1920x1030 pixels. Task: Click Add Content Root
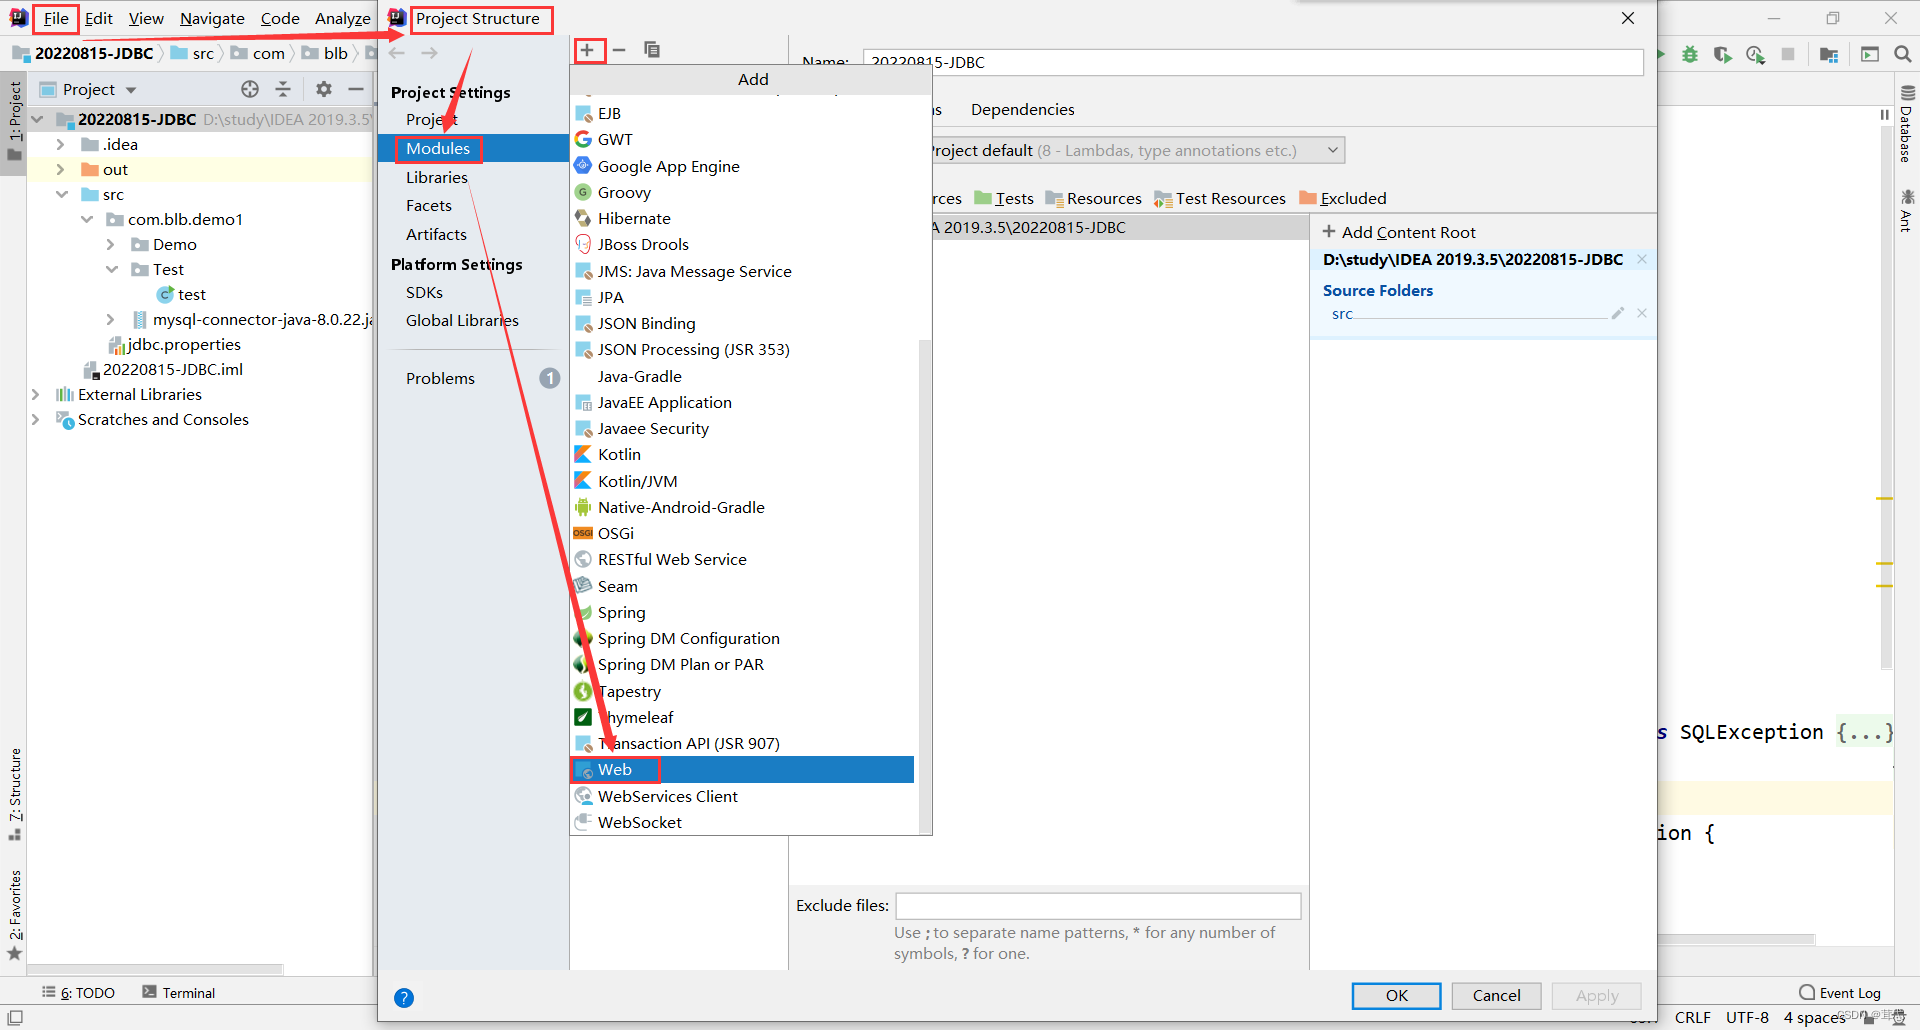pos(1399,232)
